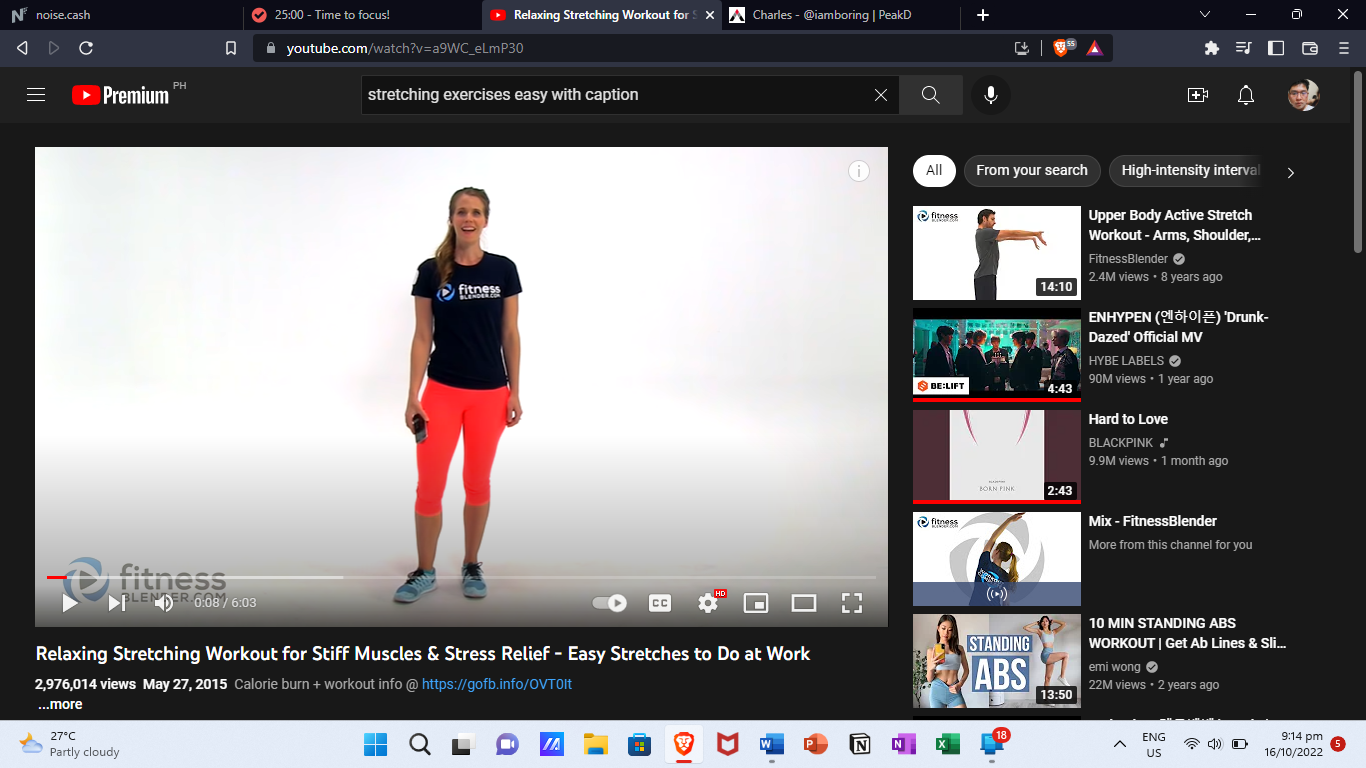Open the Create video menu
The height and width of the screenshot is (768, 1366).
click(1198, 95)
